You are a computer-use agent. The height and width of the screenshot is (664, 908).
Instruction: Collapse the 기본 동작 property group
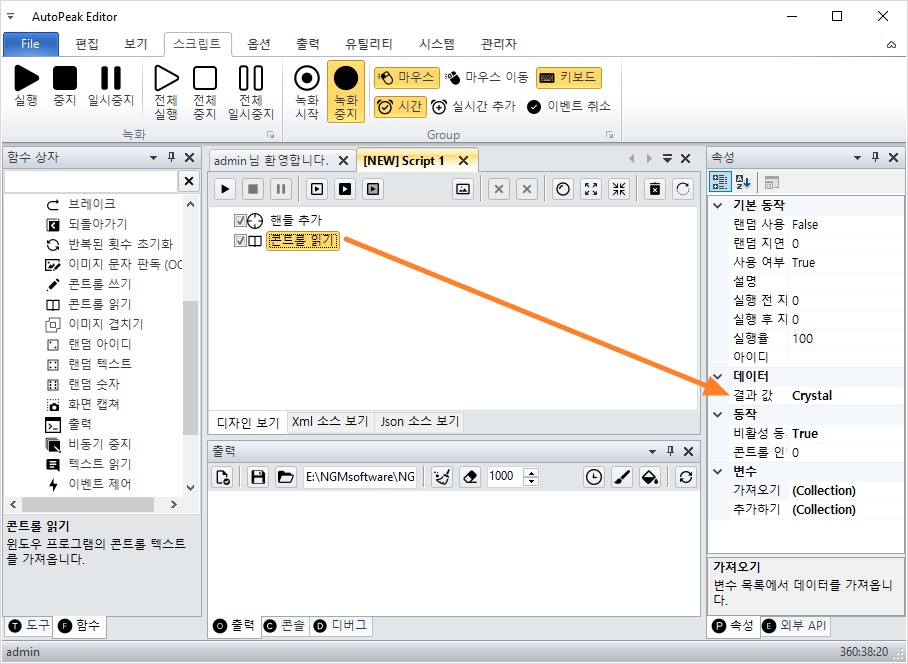(718, 206)
